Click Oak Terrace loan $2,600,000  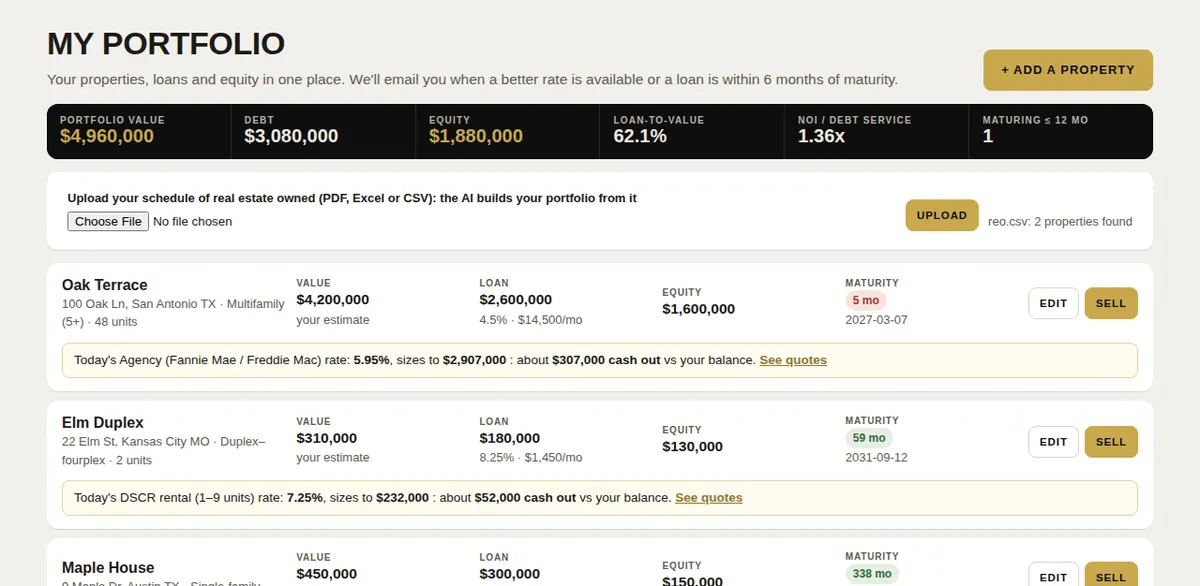coord(516,300)
